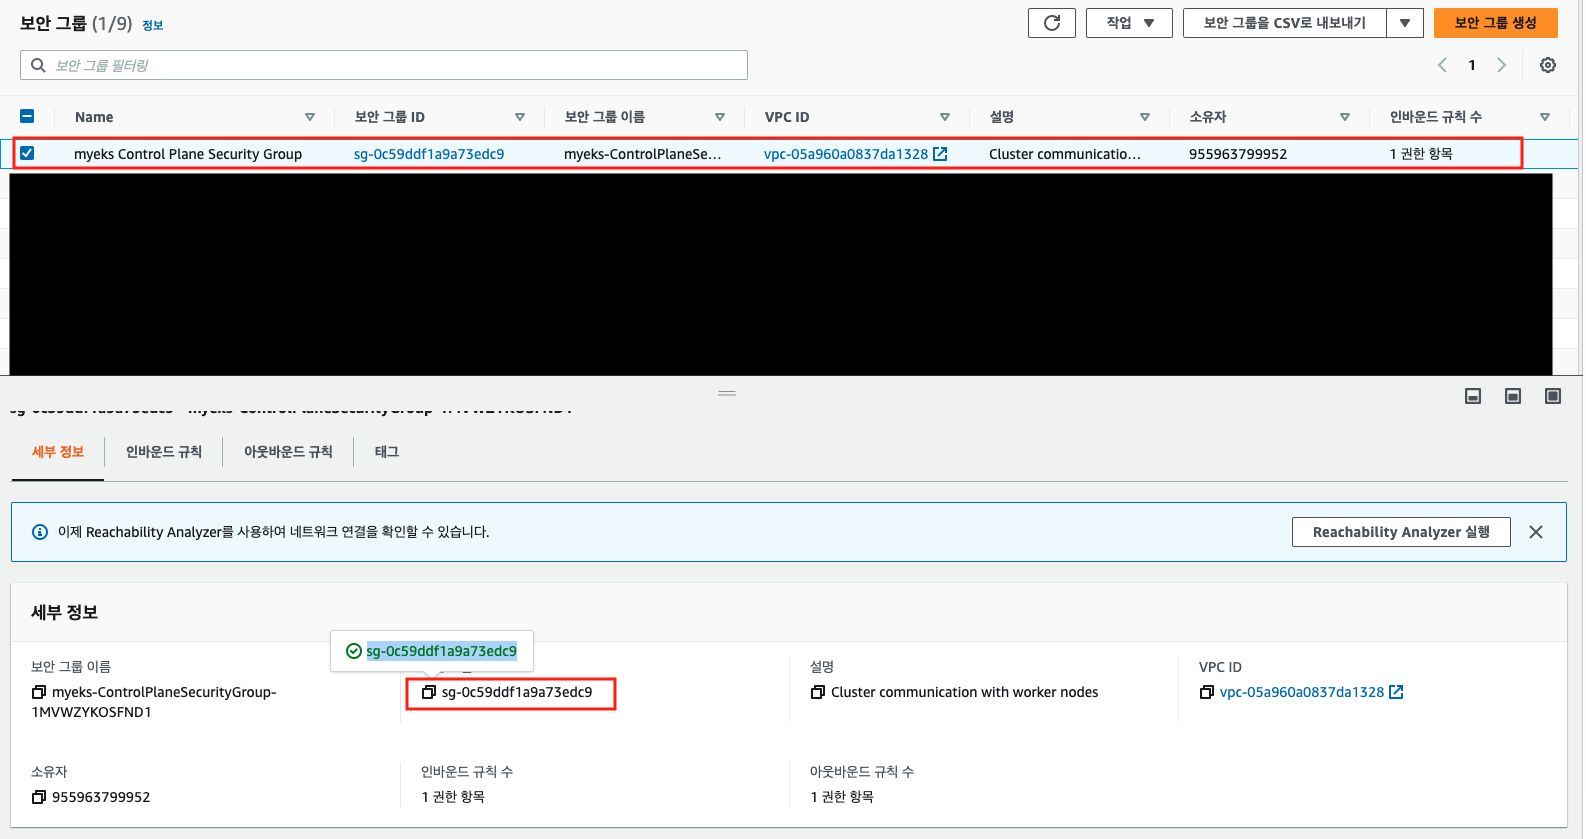Open the 작업 actions dropdown
Viewport: 1586px width, 839px height.
pos(1129,23)
